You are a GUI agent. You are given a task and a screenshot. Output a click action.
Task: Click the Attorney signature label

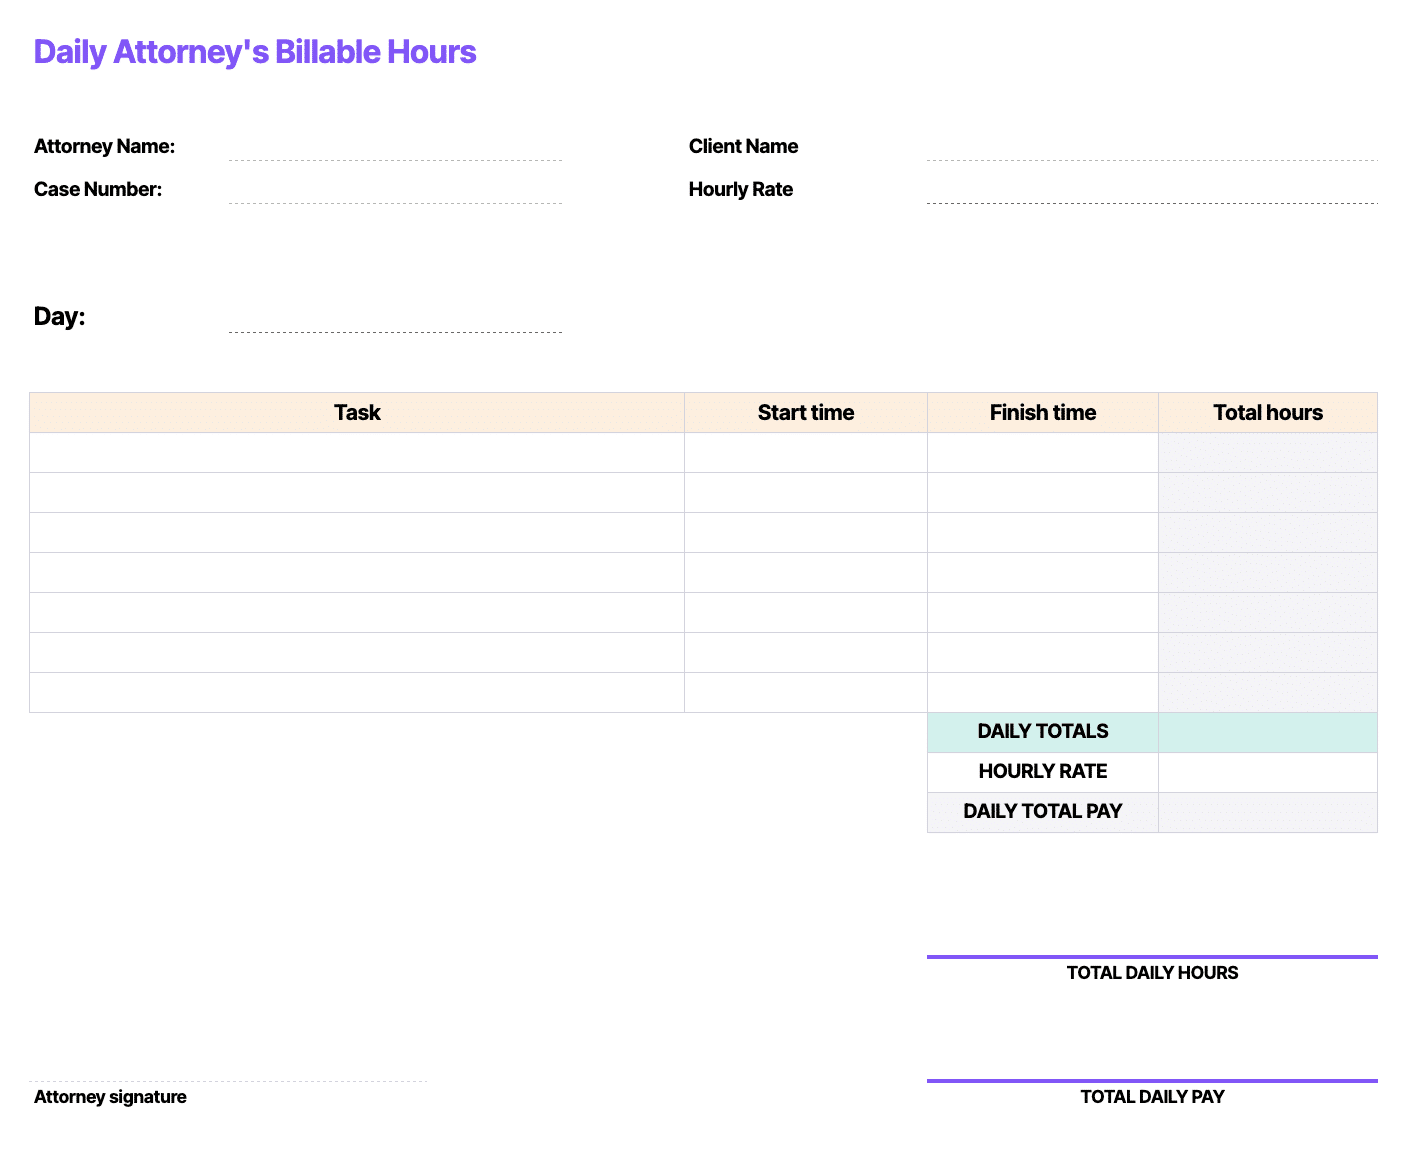click(x=110, y=1097)
